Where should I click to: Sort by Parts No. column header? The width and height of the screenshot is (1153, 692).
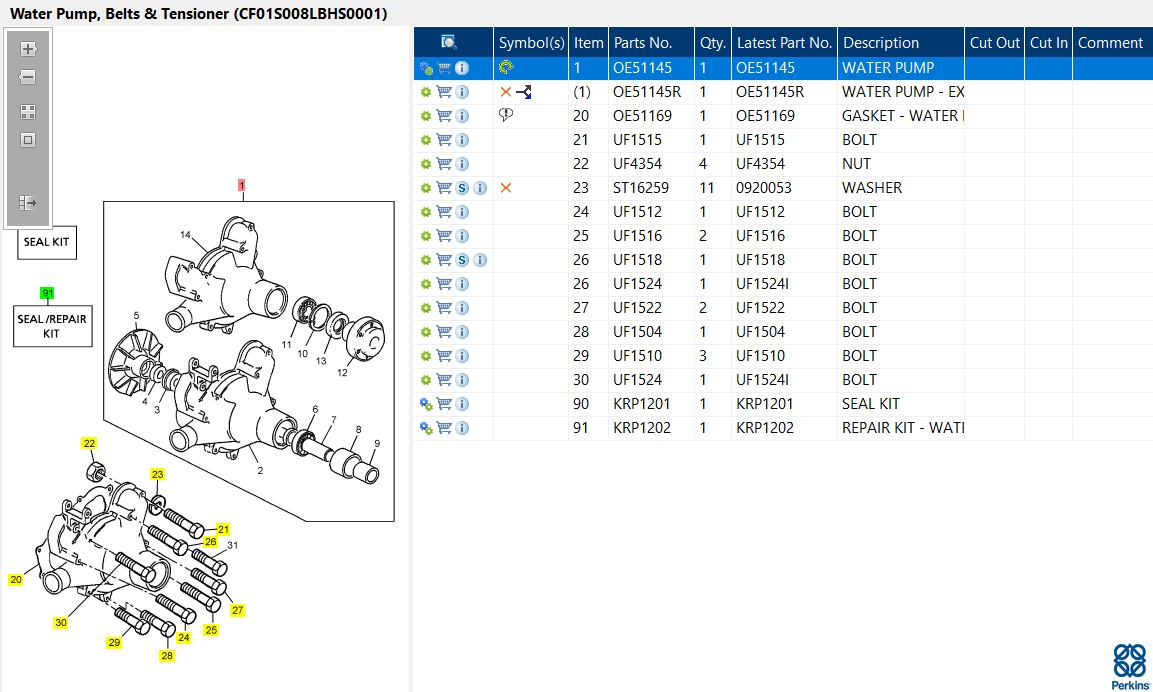642,43
